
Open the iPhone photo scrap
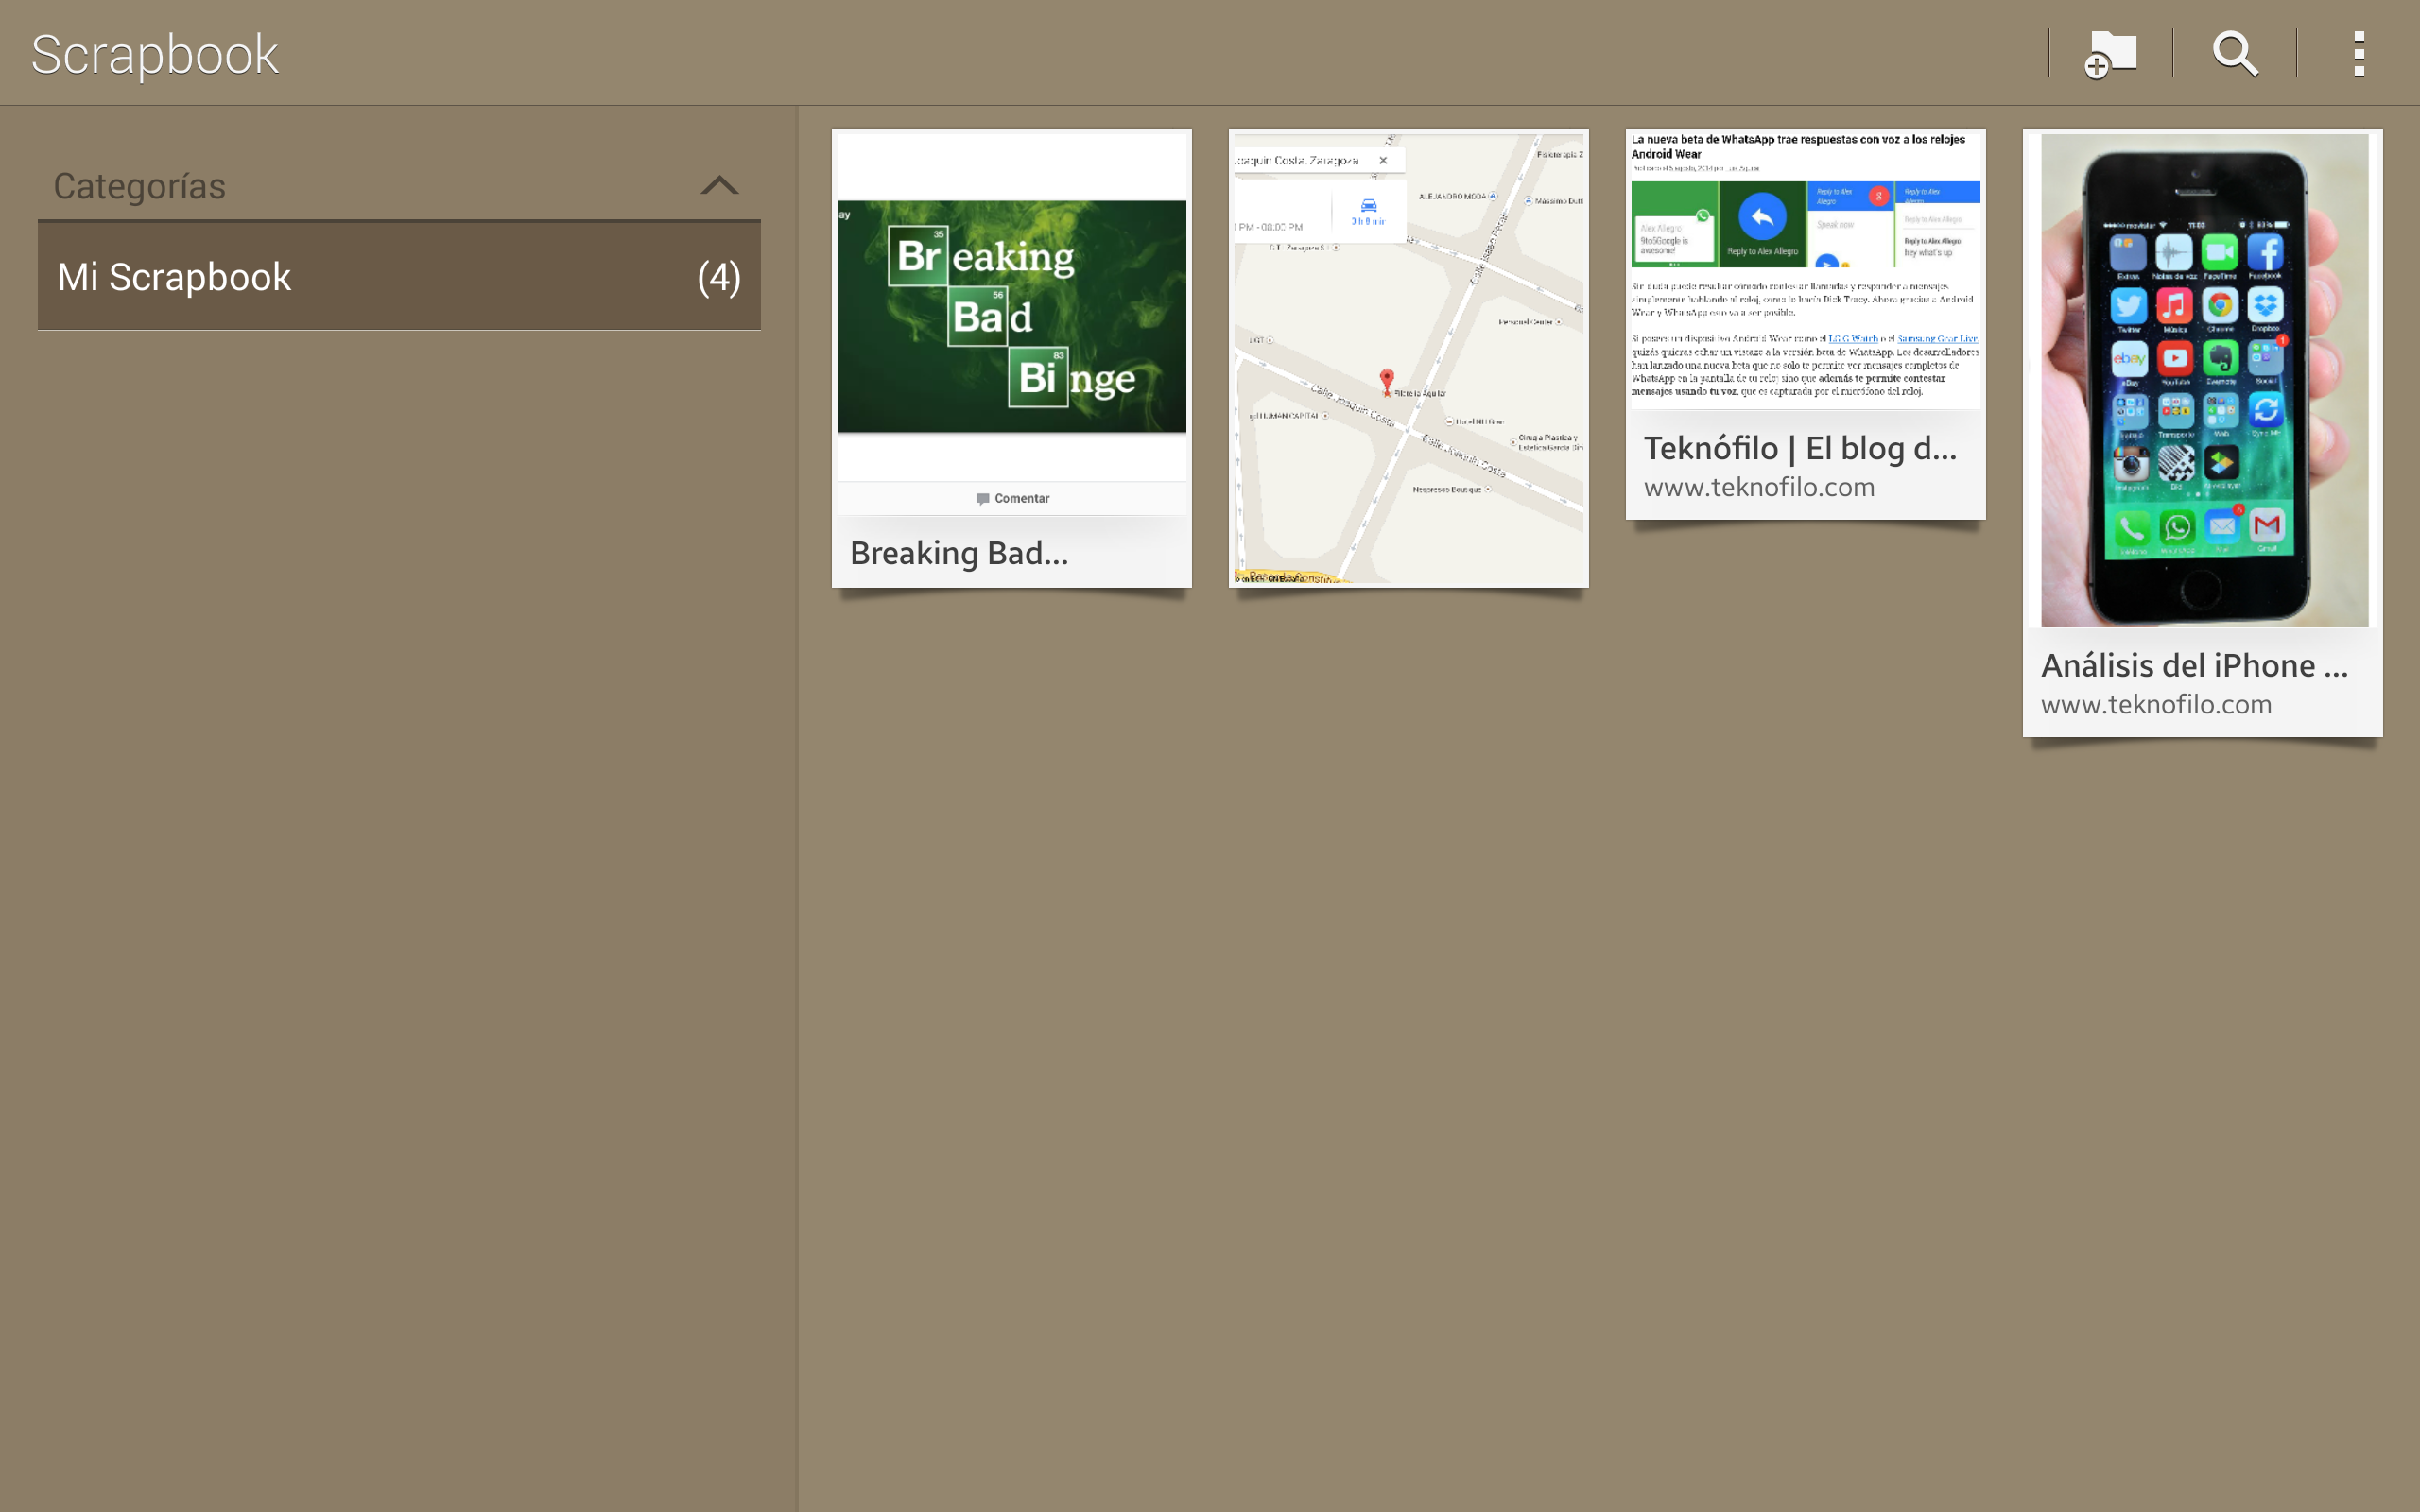tap(2202, 432)
